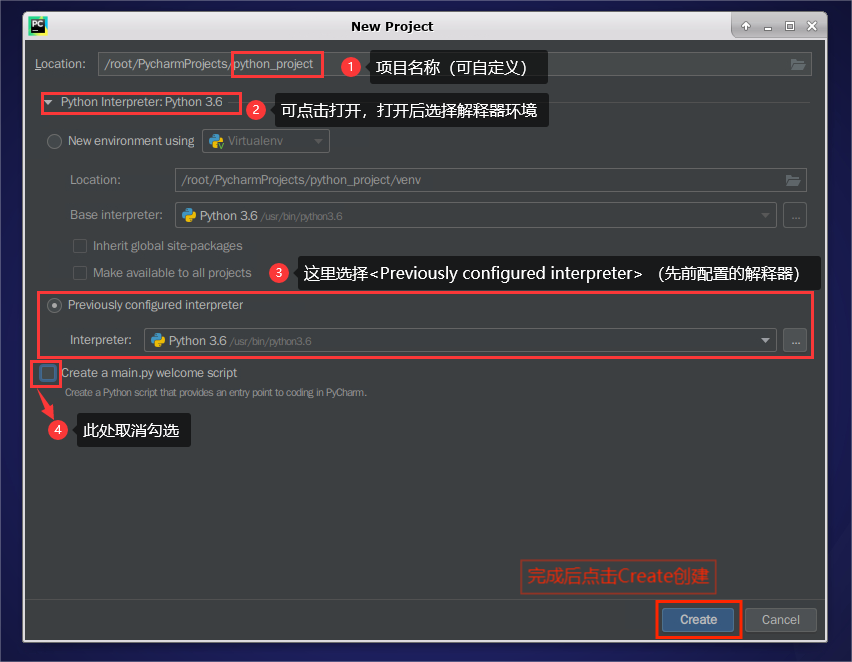Click 'New environment using' label text
This screenshot has height=662, width=852.
point(131,141)
